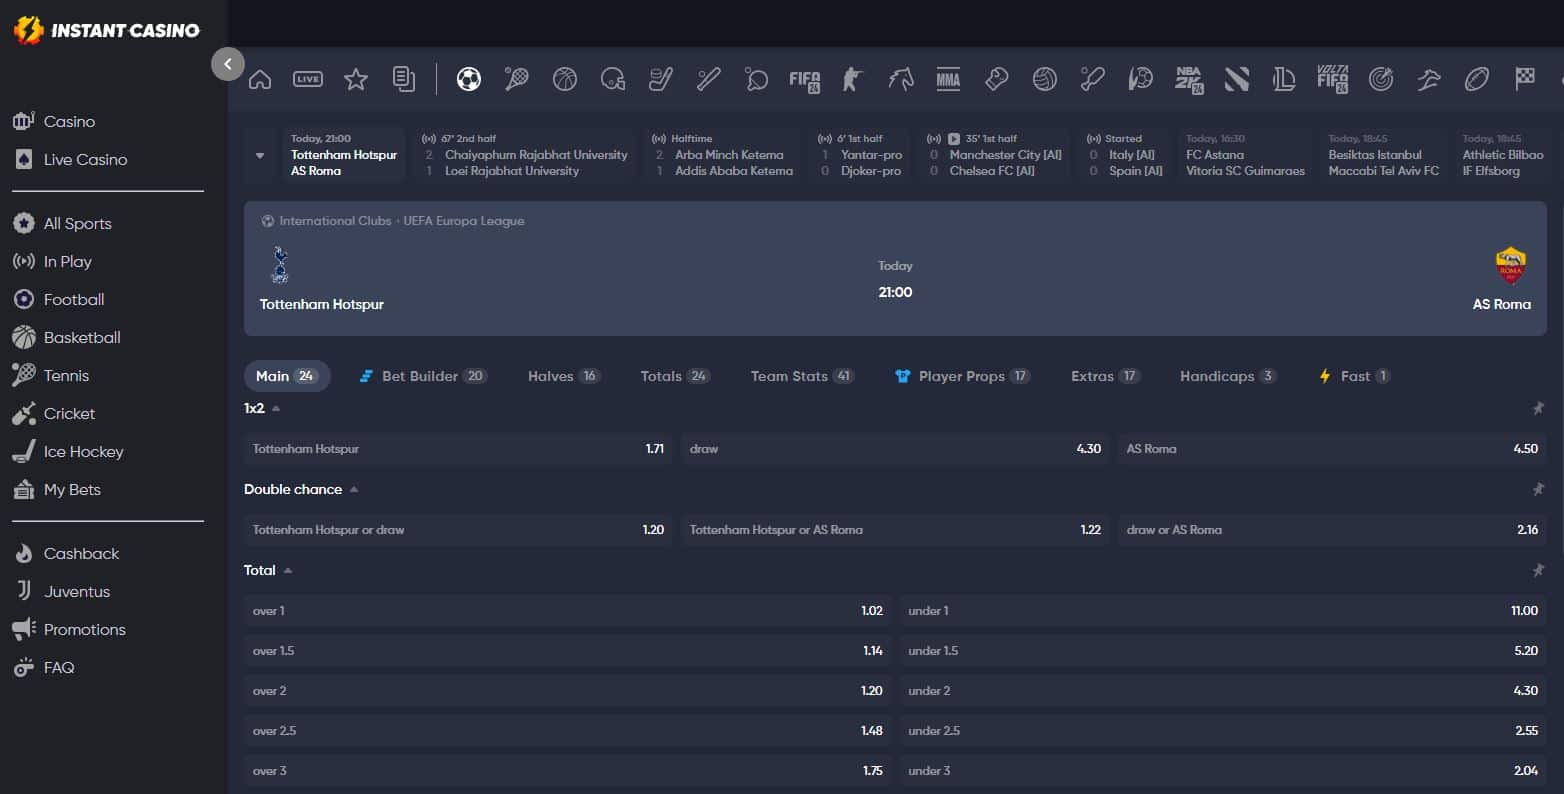Viewport: 1564px width, 794px height.
Task: Switch to the Team Stats tab
Action: (802, 376)
